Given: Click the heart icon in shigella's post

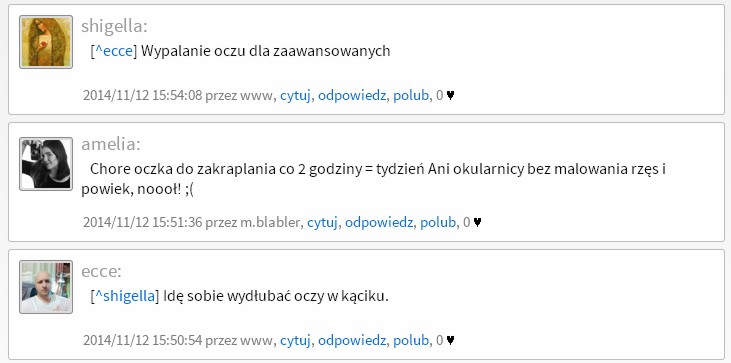Looking at the screenshot, I should 450,96.
